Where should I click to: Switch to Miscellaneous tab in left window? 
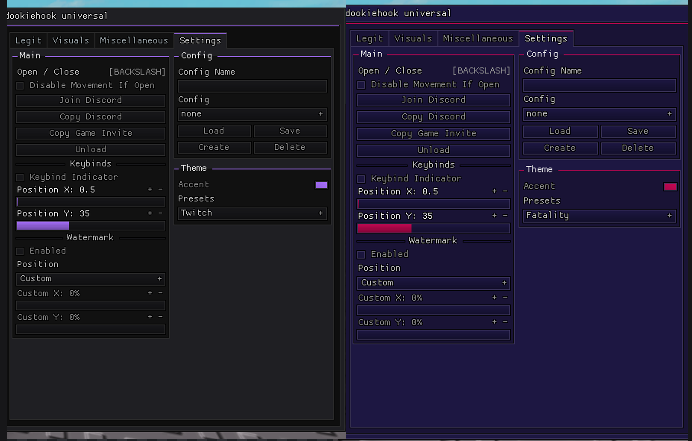[x=134, y=41]
